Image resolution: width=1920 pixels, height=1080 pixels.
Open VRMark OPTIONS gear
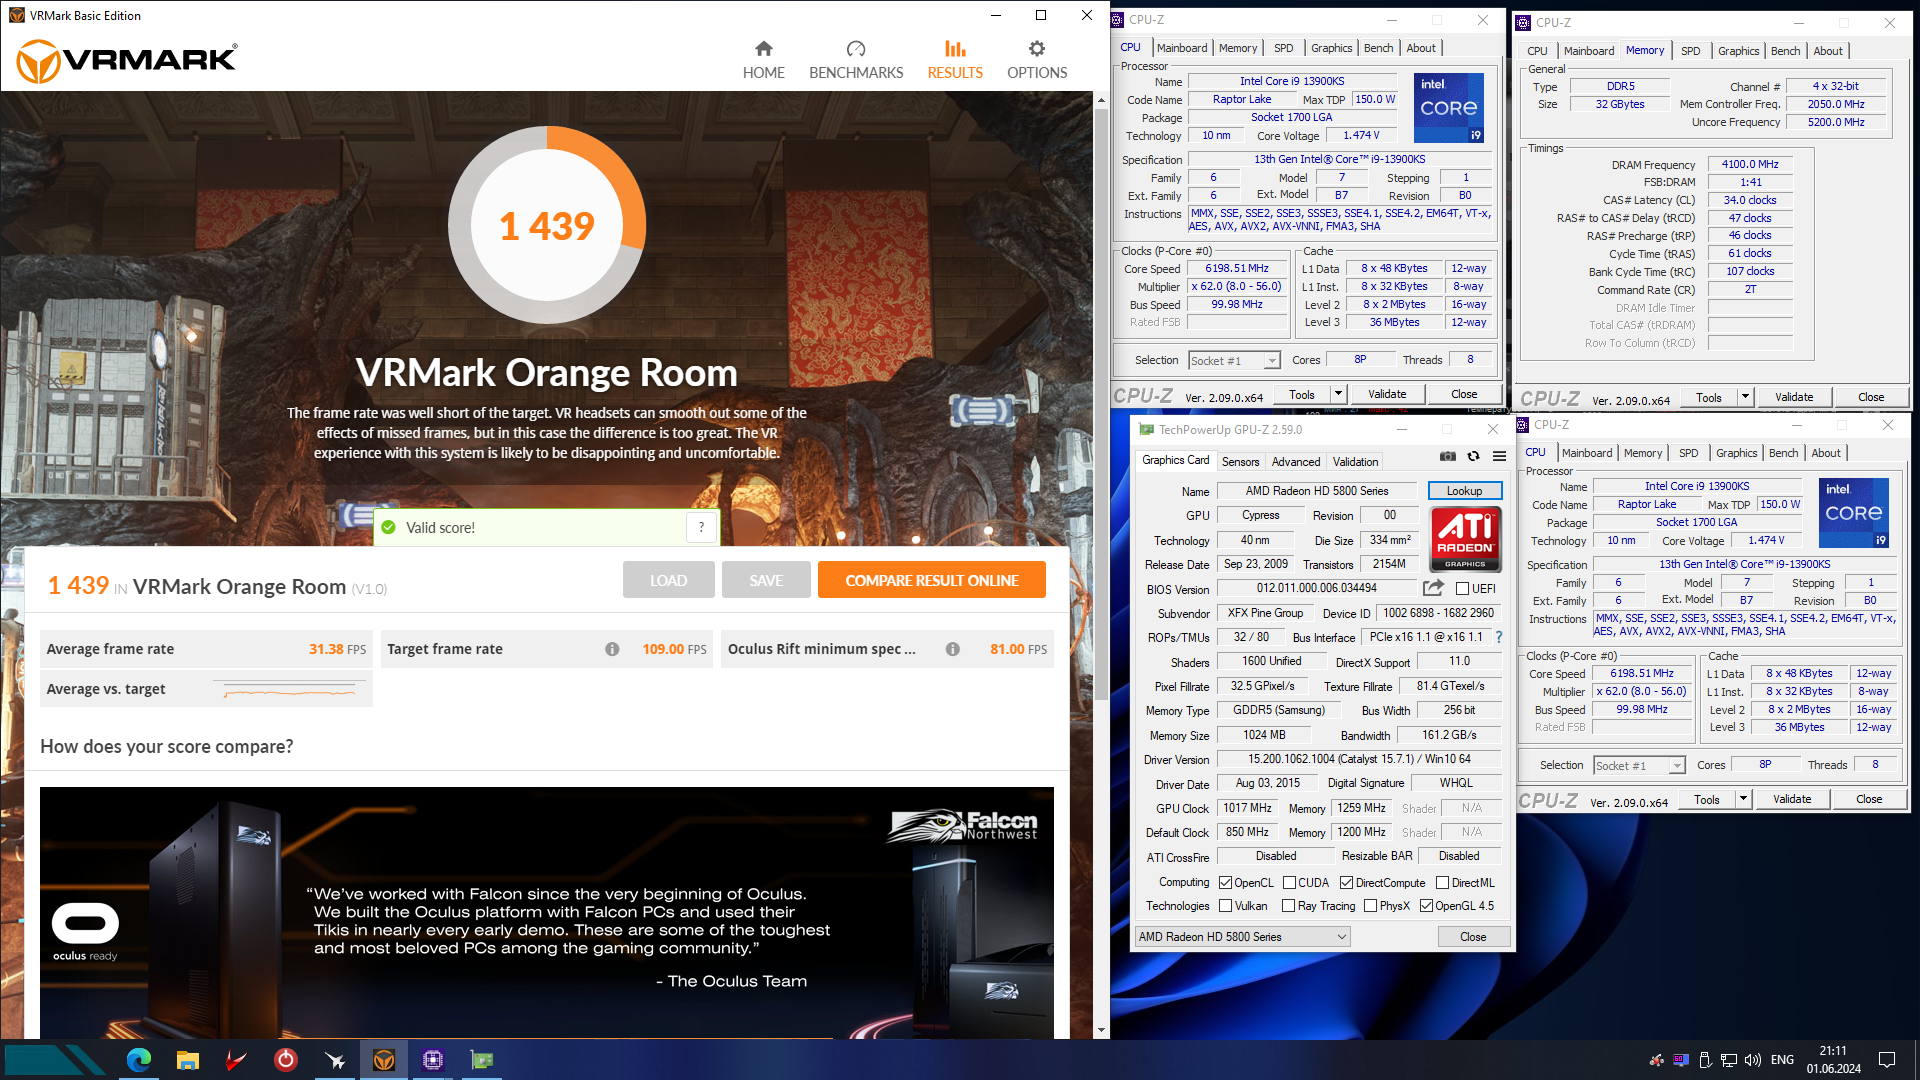pyautogui.click(x=1037, y=60)
